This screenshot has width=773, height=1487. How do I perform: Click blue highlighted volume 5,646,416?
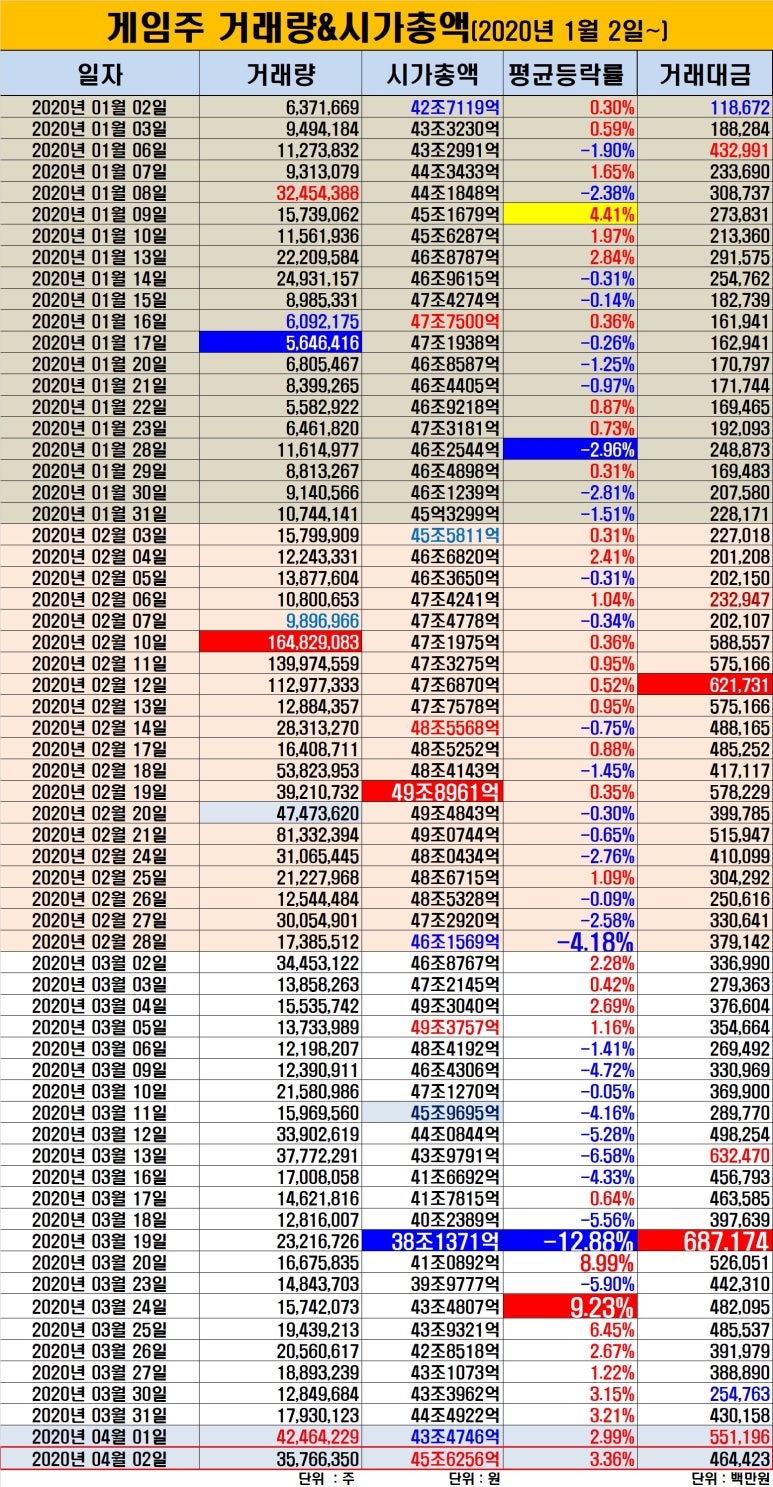[281, 342]
